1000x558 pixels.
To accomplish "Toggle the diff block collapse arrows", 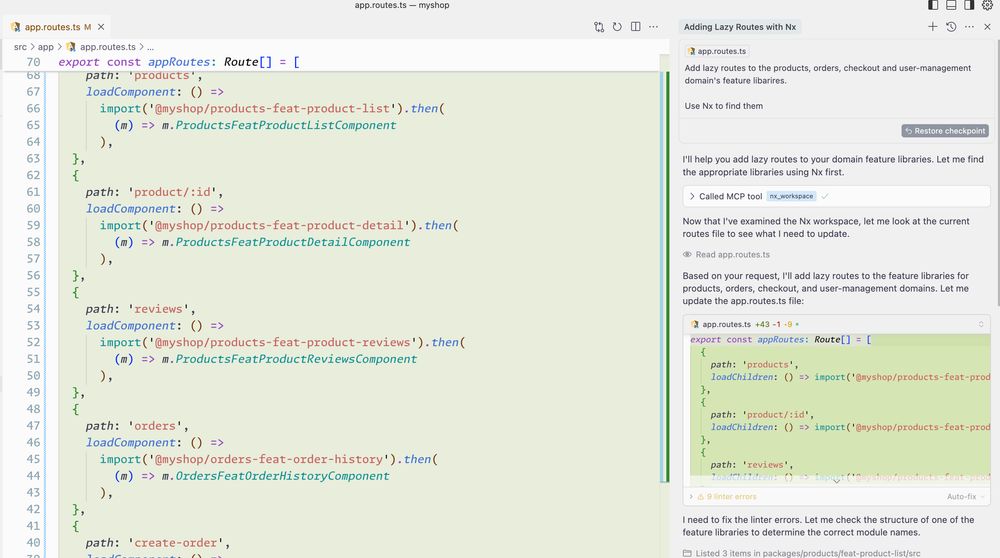I will click(x=981, y=324).
